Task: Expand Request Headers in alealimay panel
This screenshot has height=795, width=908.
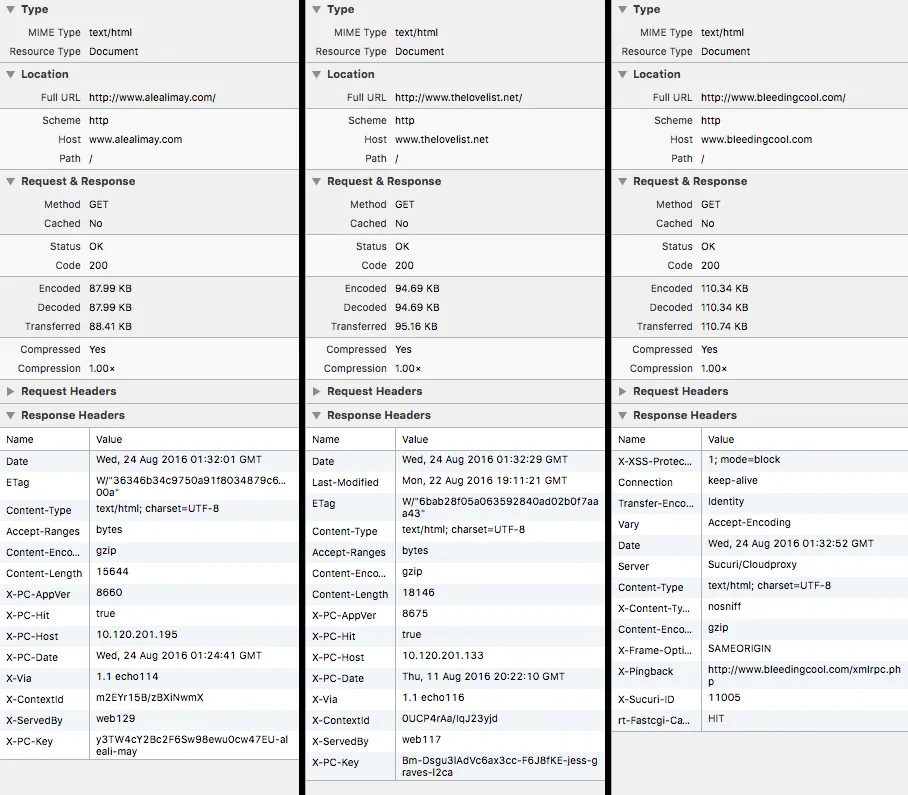Action: 10,391
